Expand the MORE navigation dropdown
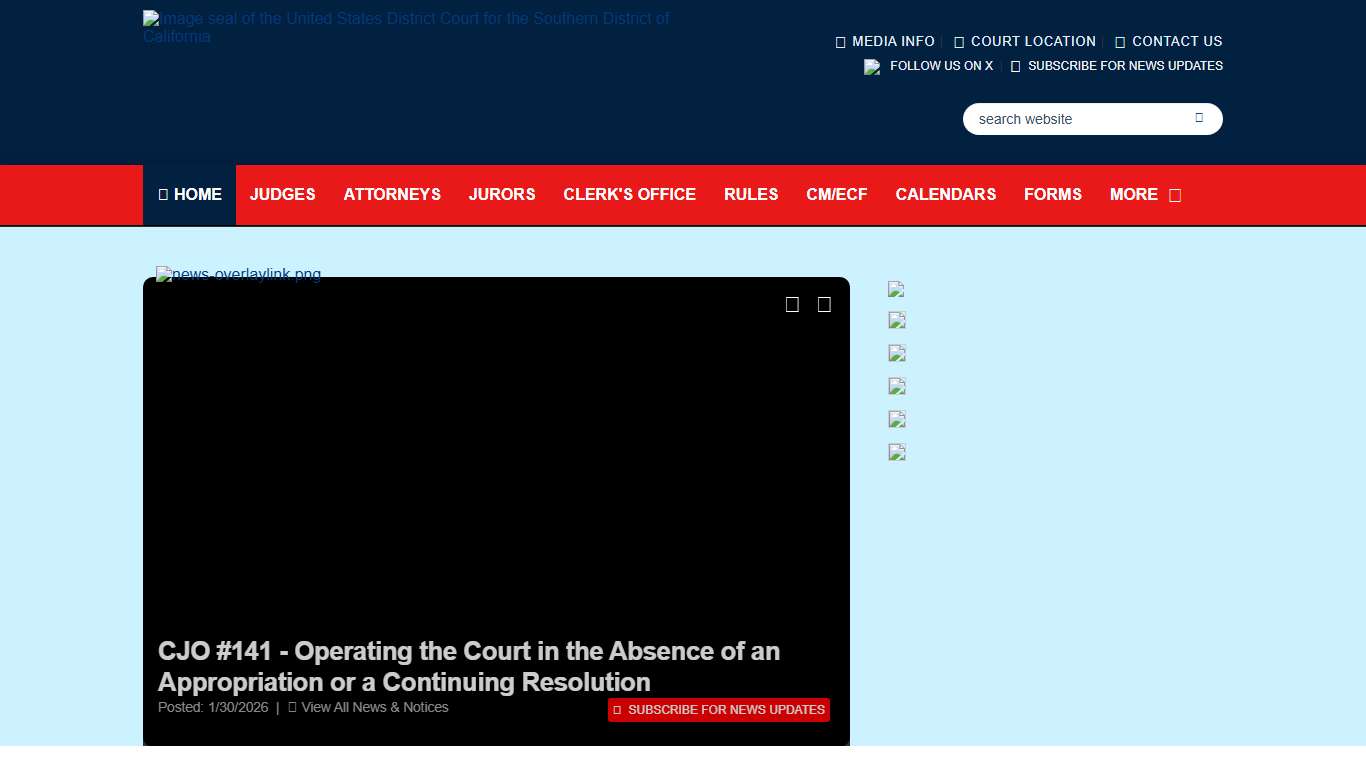The image size is (1366, 768). click(1145, 194)
